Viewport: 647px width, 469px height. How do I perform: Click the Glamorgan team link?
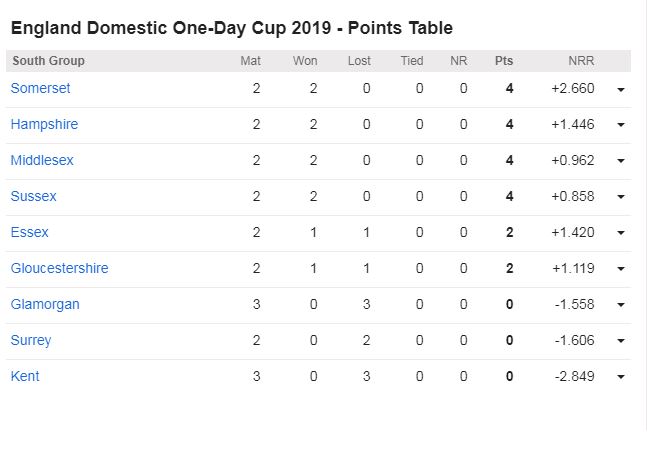point(45,304)
